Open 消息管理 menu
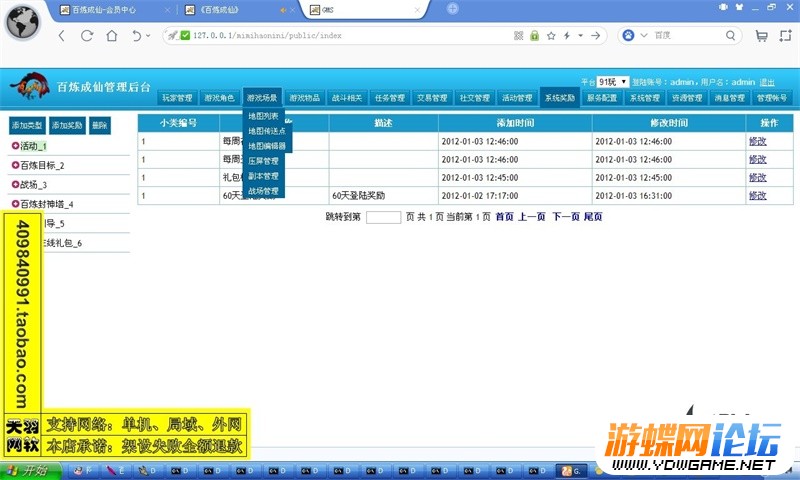 click(x=730, y=98)
